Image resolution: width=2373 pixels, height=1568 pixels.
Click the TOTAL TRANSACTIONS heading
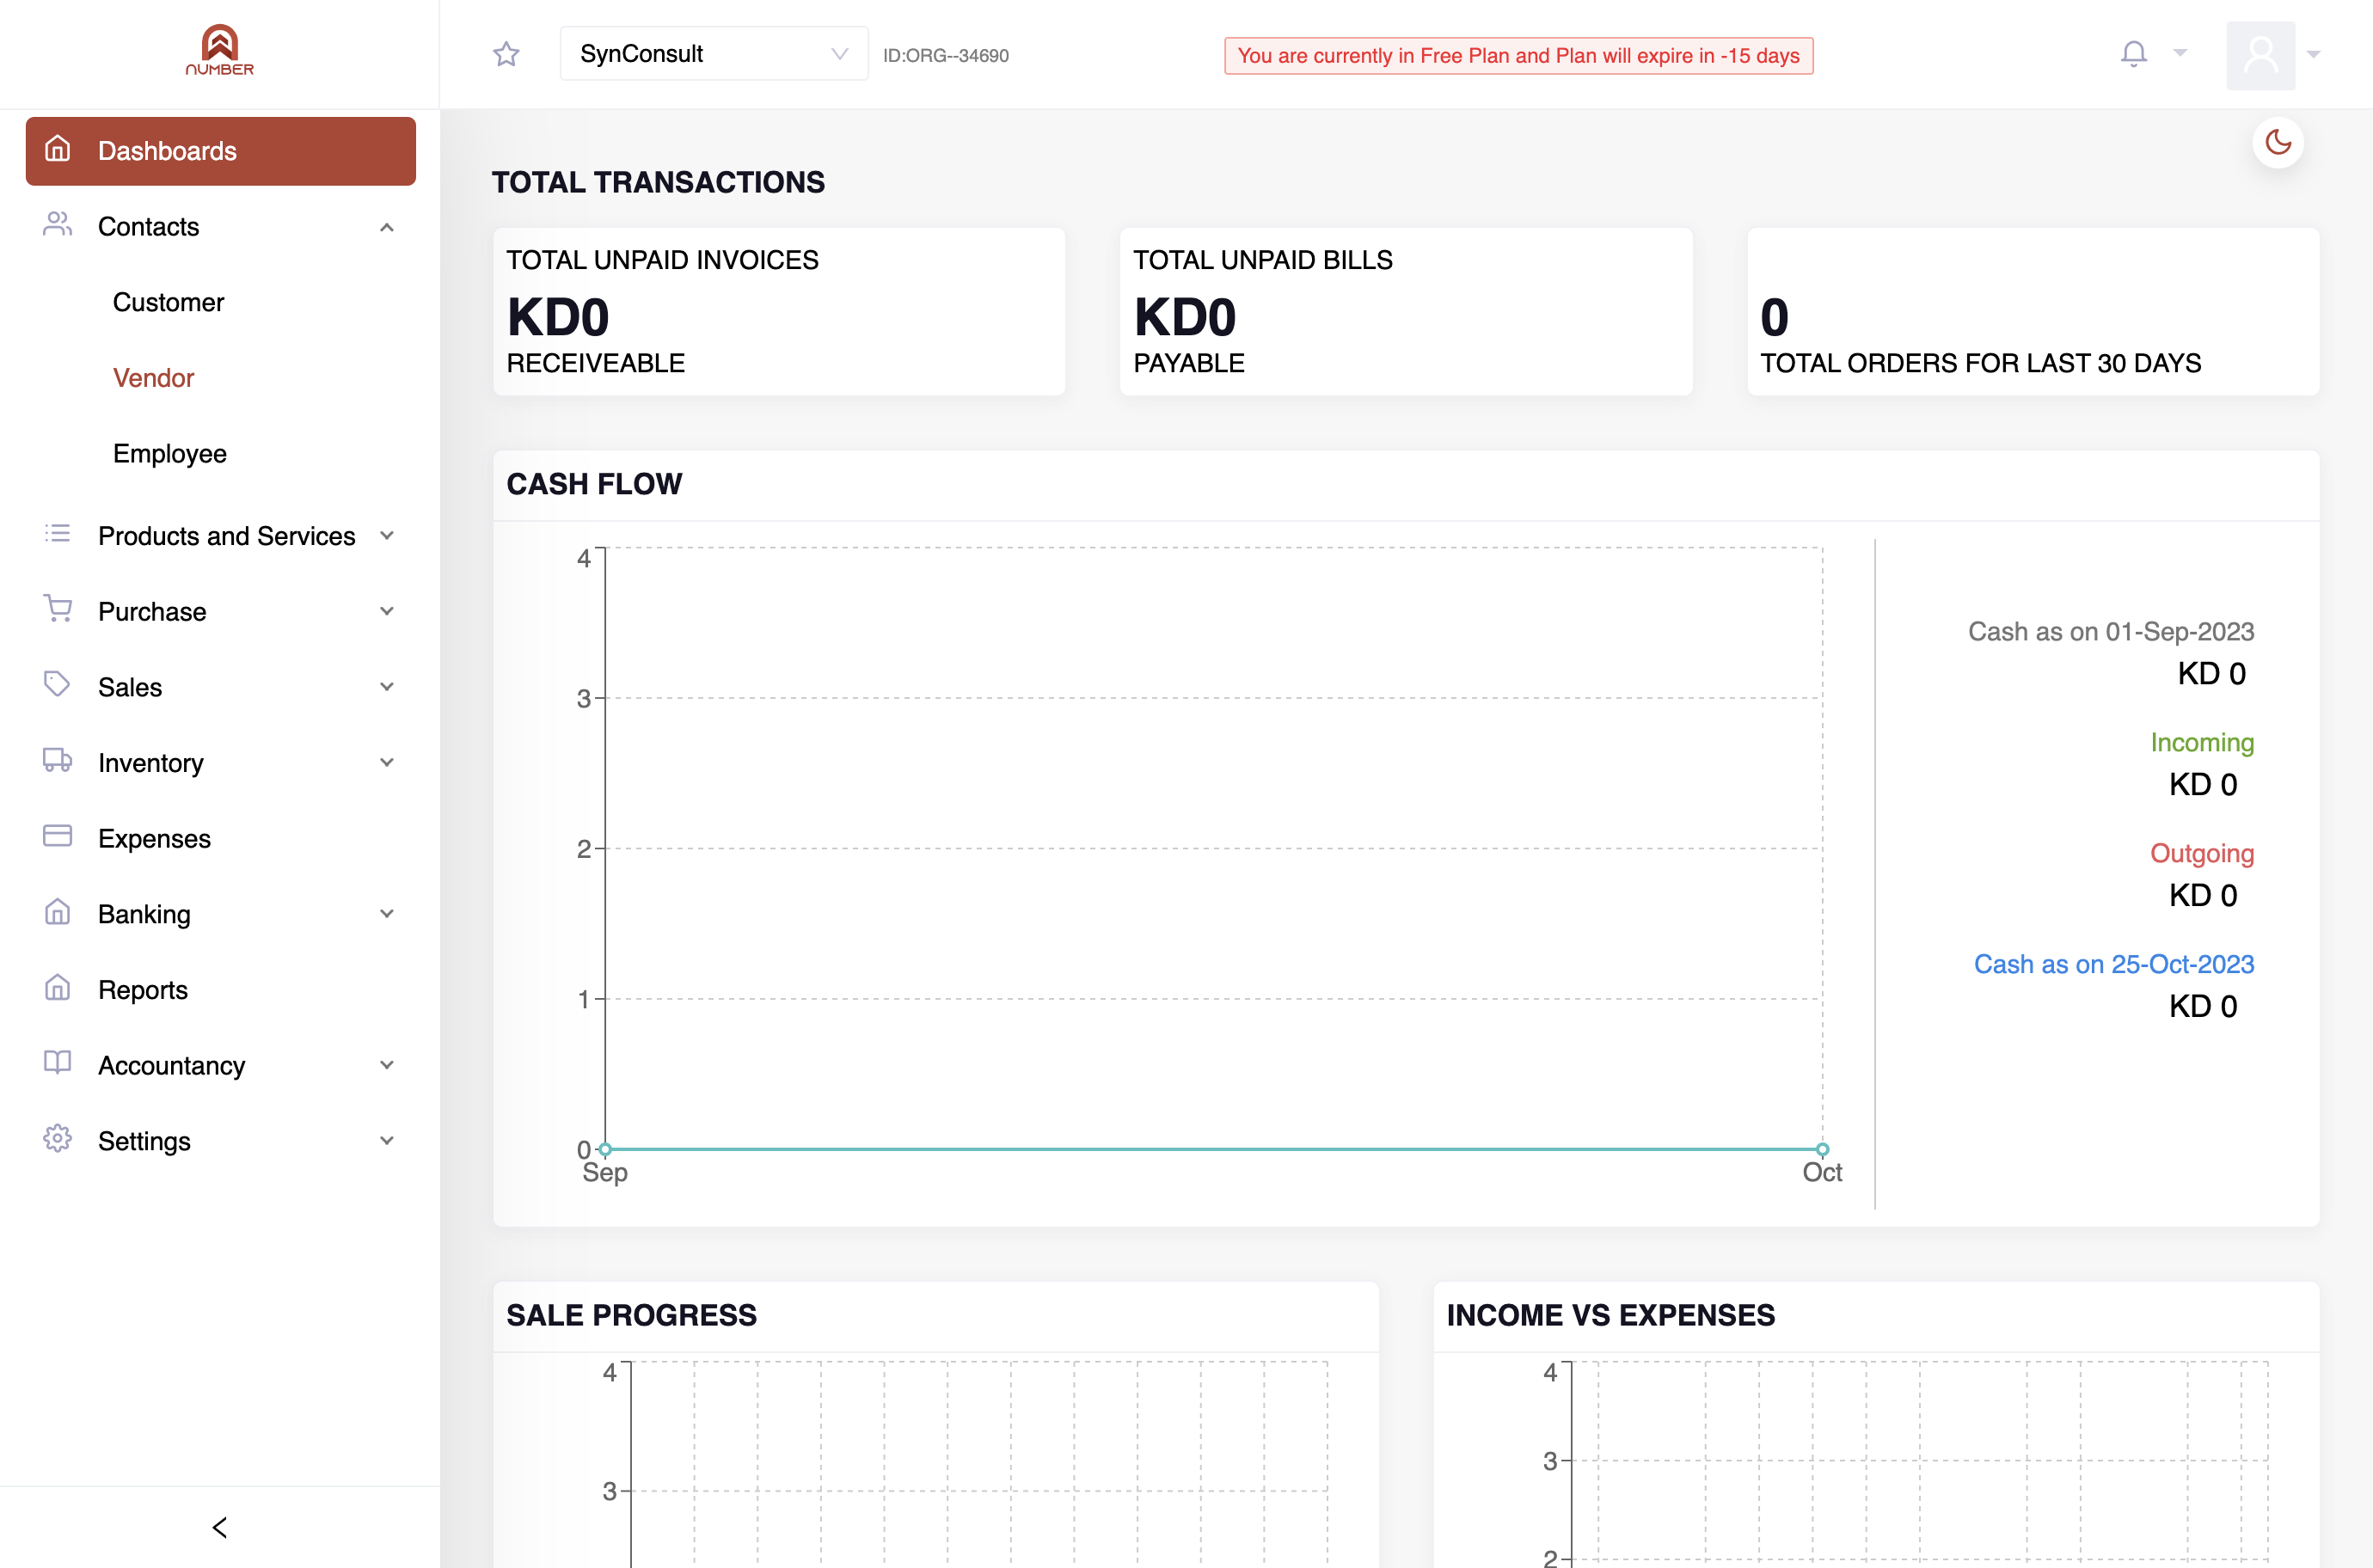[x=658, y=182]
